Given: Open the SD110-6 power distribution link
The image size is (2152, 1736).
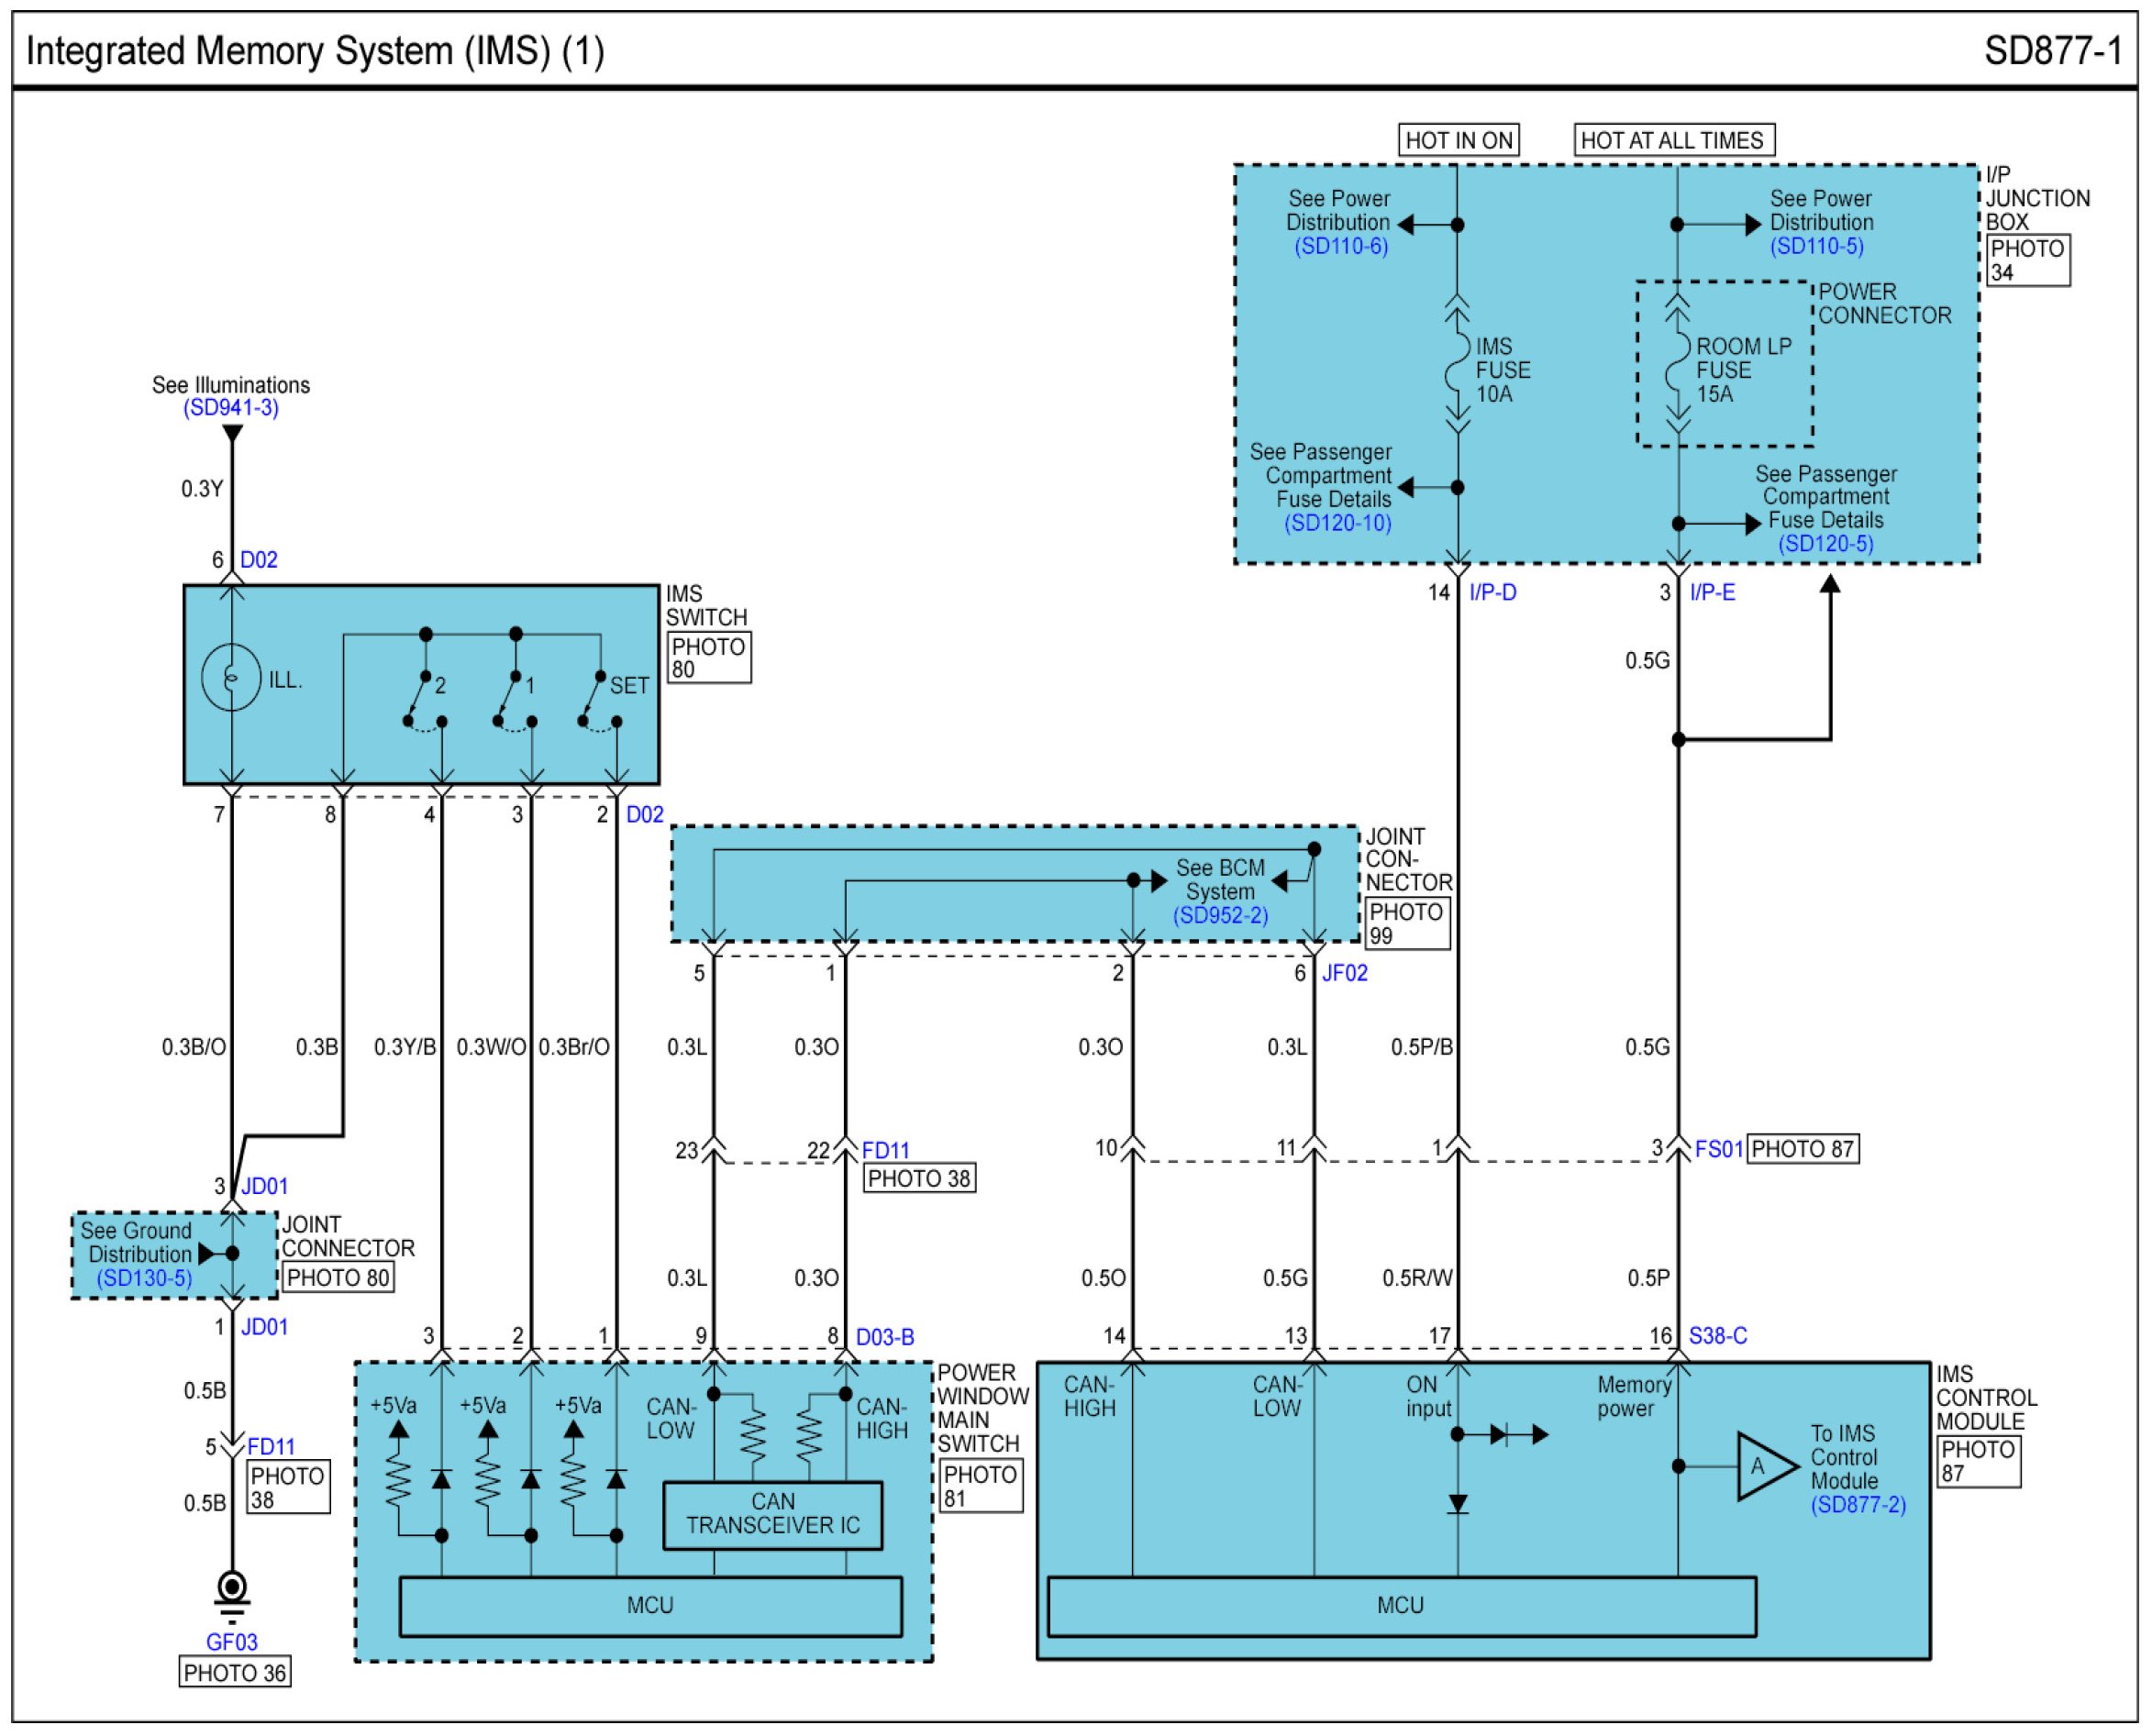Looking at the screenshot, I should 1341,246.
